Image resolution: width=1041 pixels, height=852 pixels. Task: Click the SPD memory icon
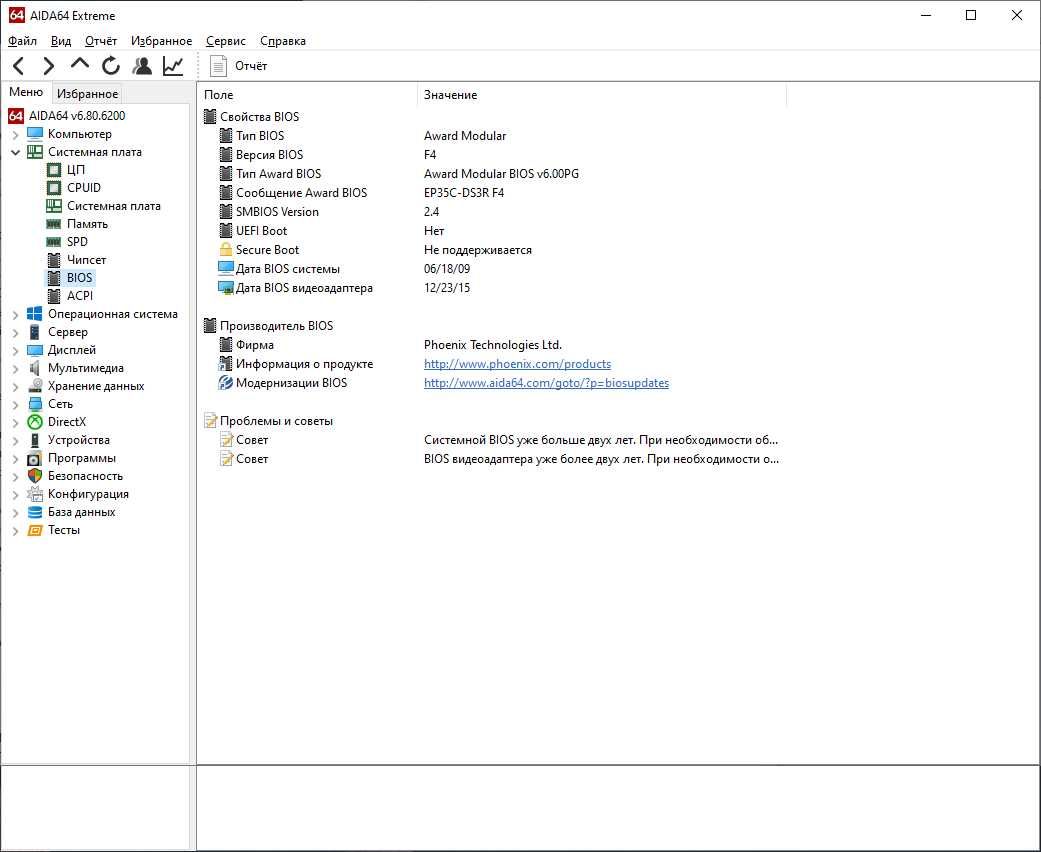[x=54, y=242]
